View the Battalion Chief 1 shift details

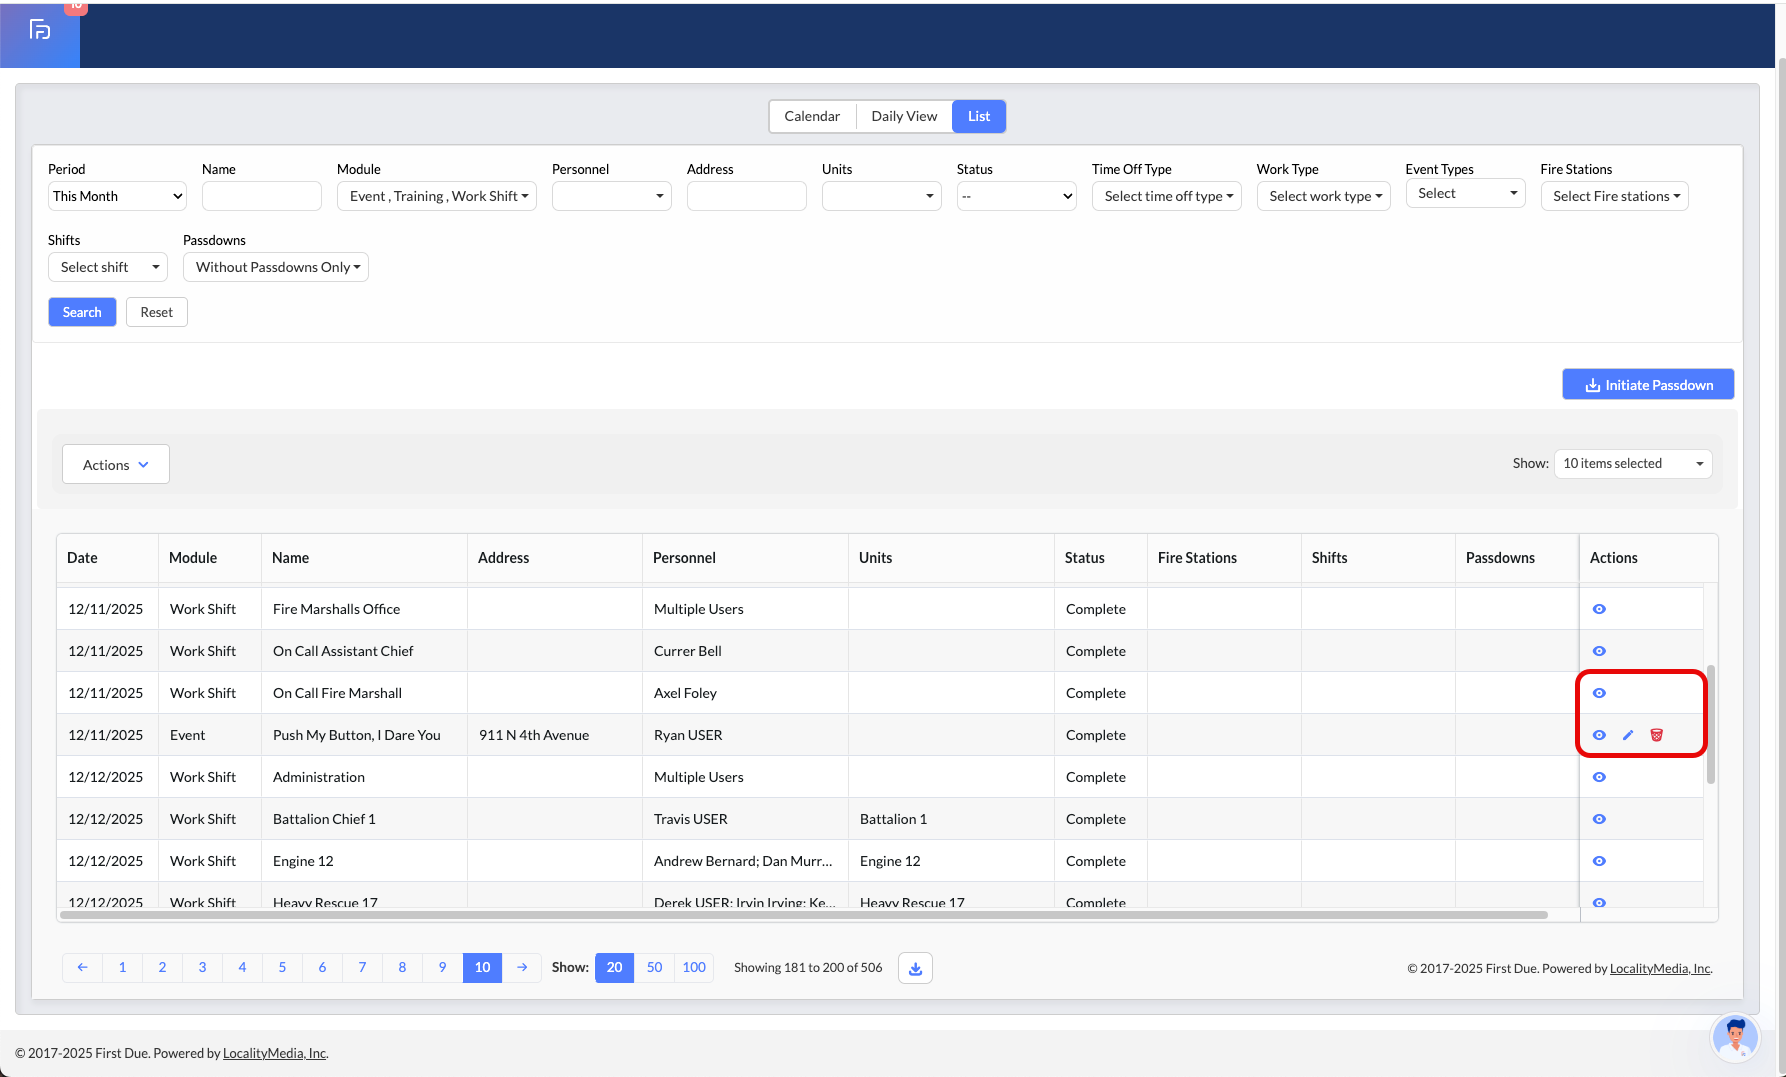pos(1599,819)
